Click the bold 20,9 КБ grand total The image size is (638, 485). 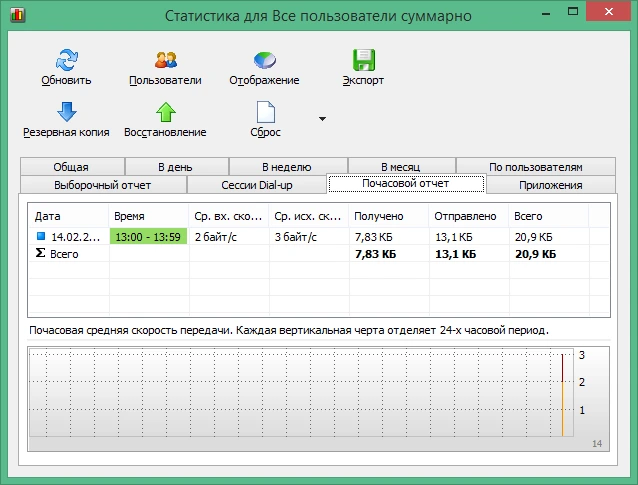[x=535, y=254]
